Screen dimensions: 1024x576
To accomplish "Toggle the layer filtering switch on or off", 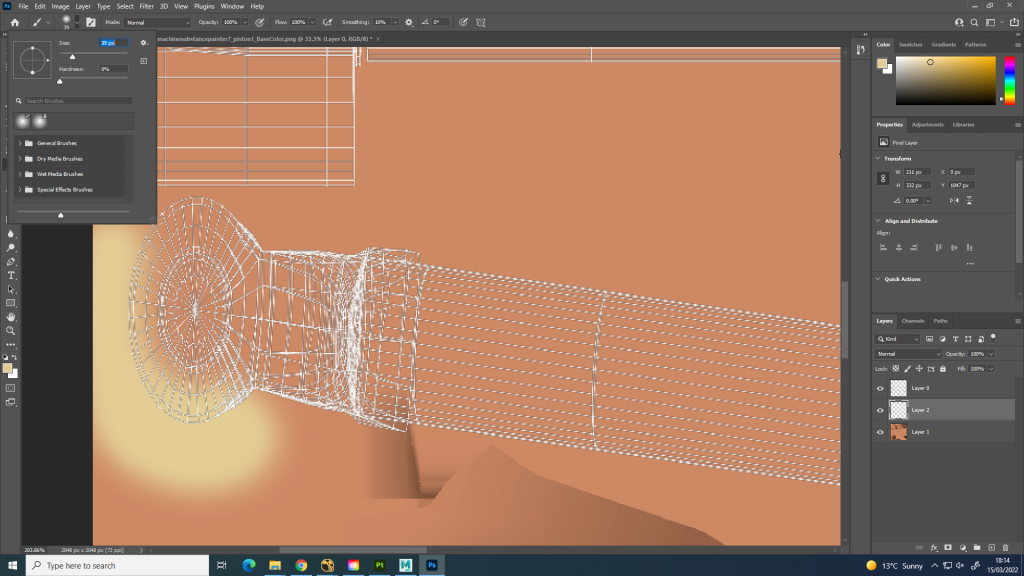I will pyautogui.click(x=993, y=338).
